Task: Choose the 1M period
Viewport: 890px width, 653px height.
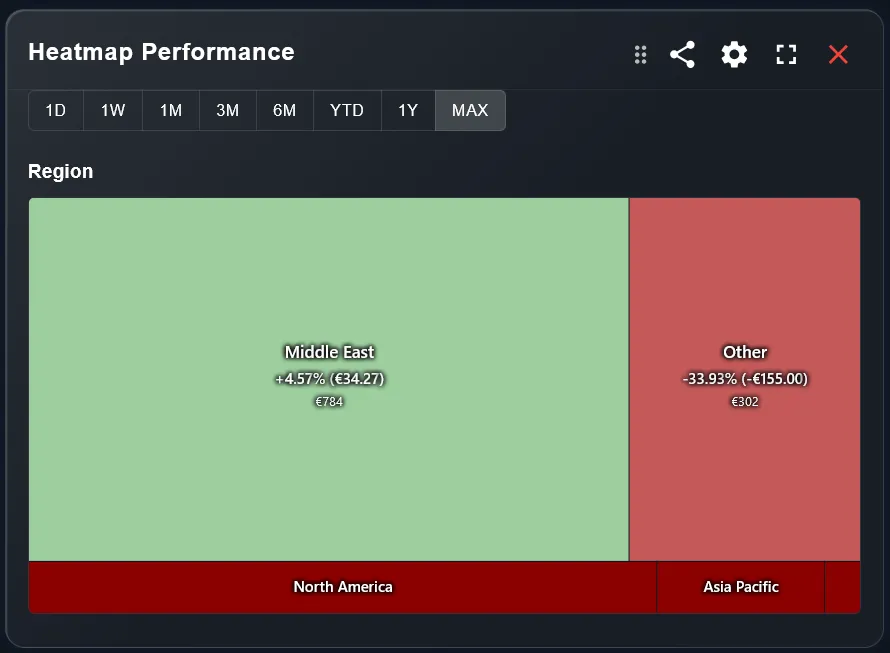Action: (171, 111)
